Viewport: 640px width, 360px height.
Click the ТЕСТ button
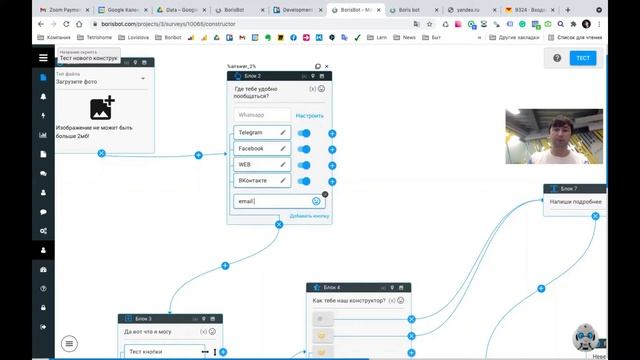click(583, 58)
